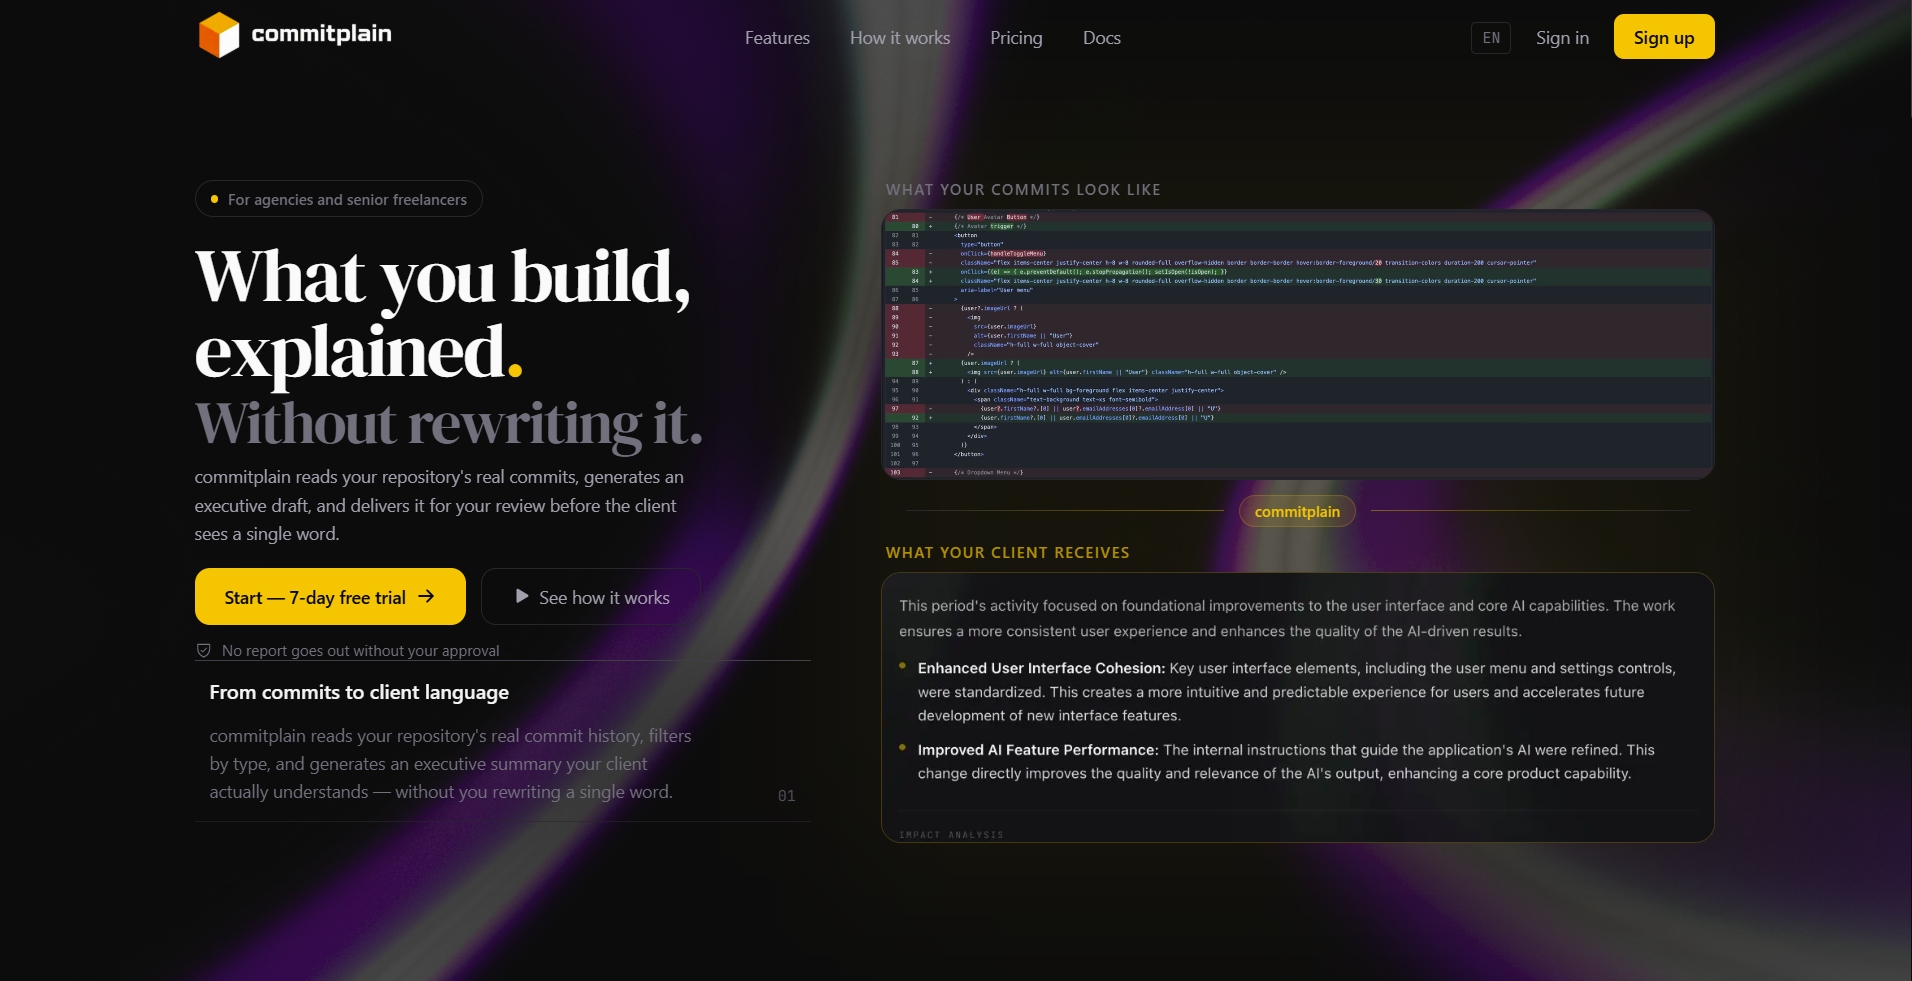1912x981 pixels.
Task: Click the Sign in link
Action: point(1562,38)
